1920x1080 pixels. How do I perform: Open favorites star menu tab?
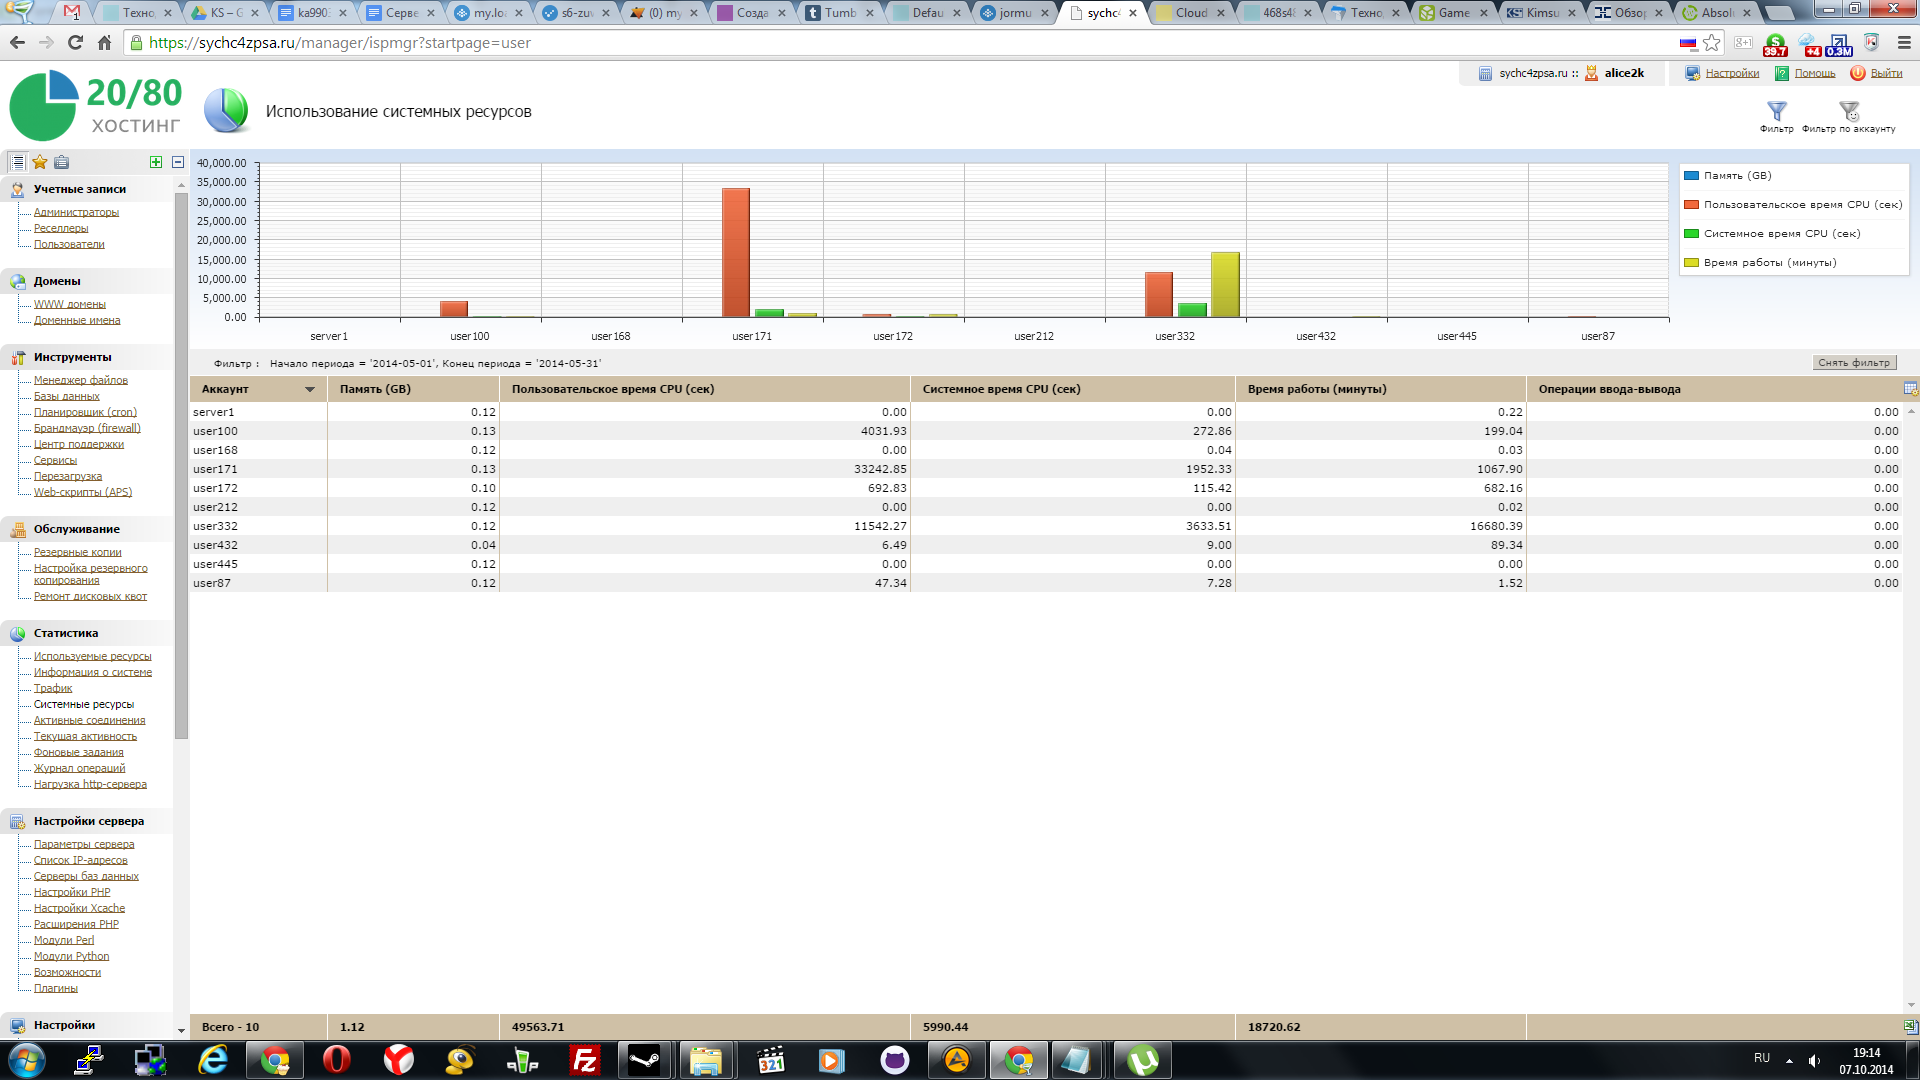point(40,162)
